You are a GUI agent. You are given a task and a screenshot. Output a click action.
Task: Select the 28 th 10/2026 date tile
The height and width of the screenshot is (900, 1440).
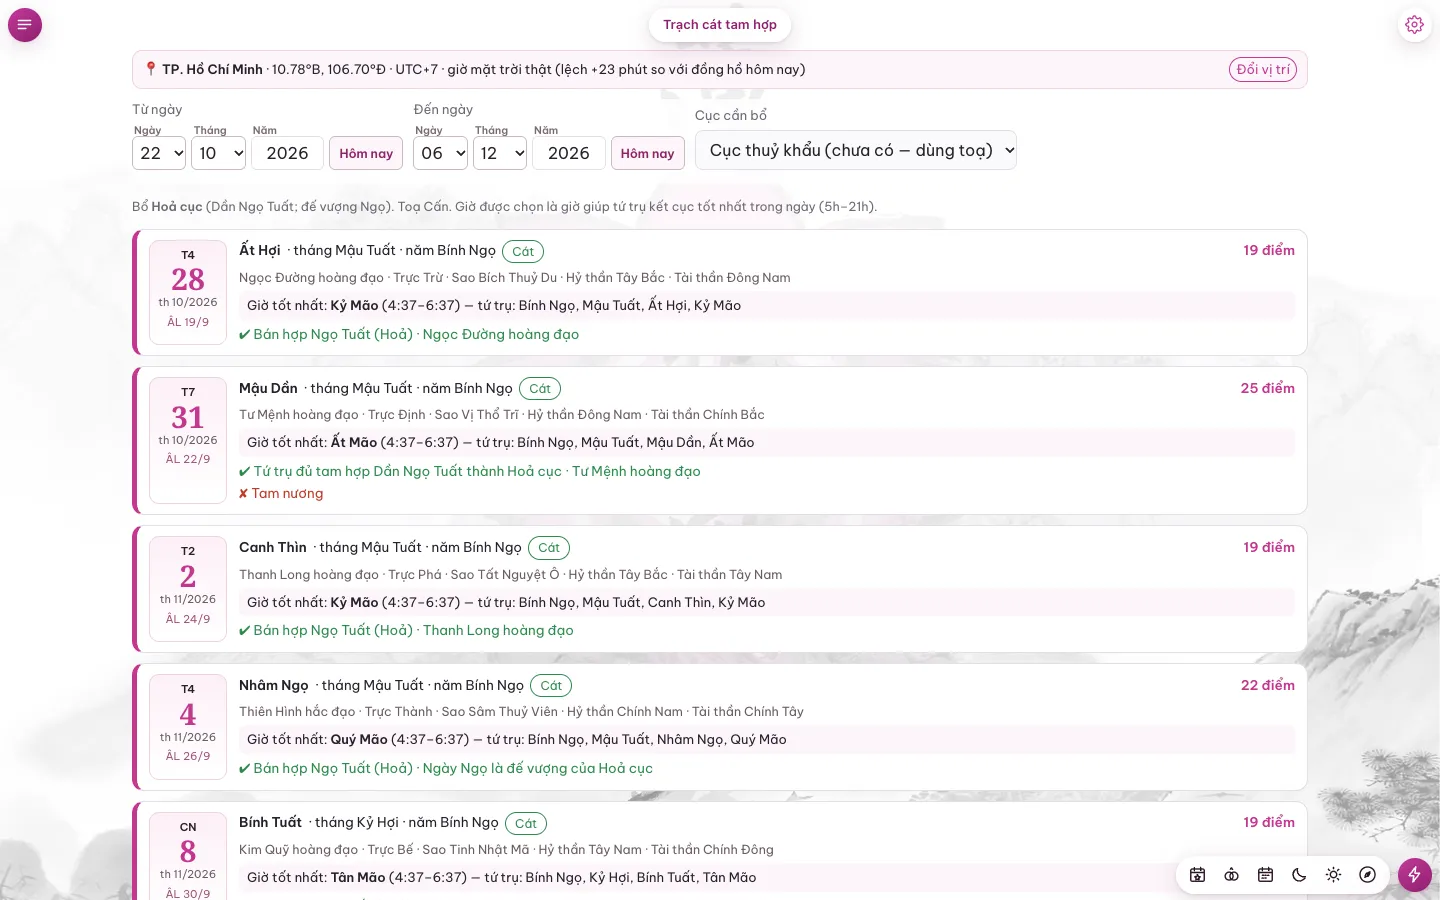[188, 292]
